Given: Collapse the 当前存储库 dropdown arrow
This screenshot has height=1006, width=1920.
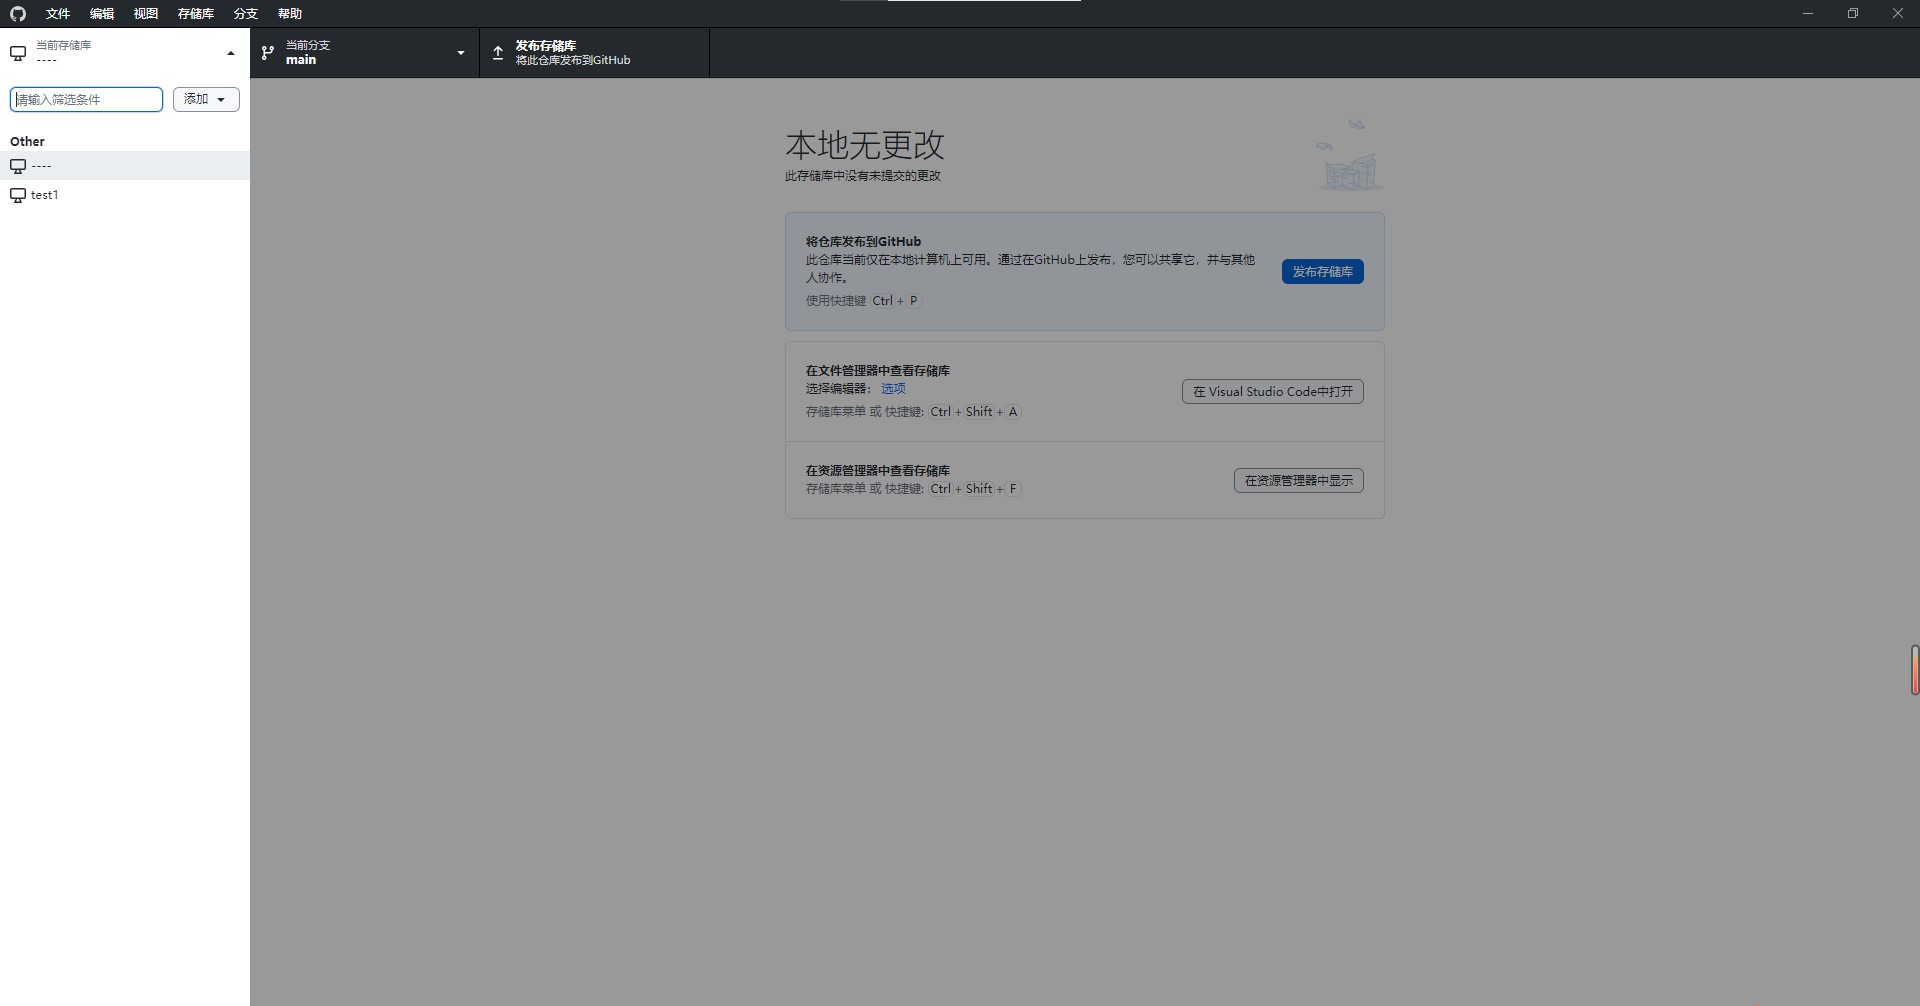Looking at the screenshot, I should (x=231, y=53).
